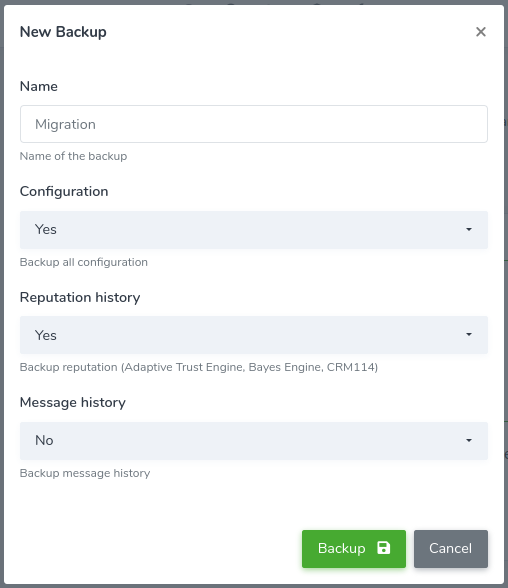Close the New Backup dialog with X
508x588 pixels.
tap(481, 32)
